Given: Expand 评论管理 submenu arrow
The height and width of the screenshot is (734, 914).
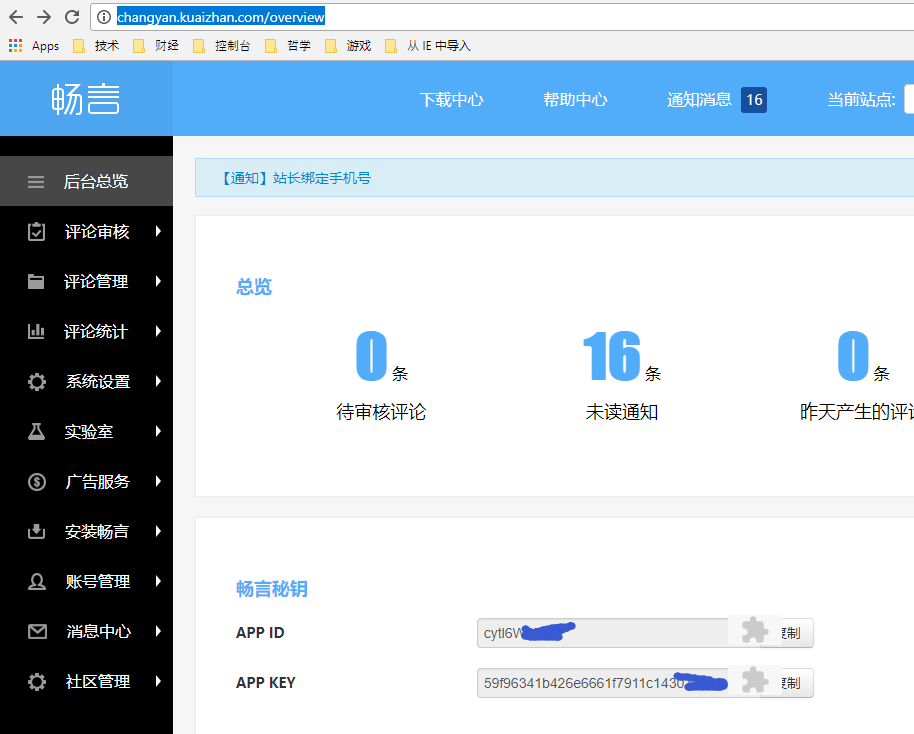Looking at the screenshot, I should [x=158, y=282].
